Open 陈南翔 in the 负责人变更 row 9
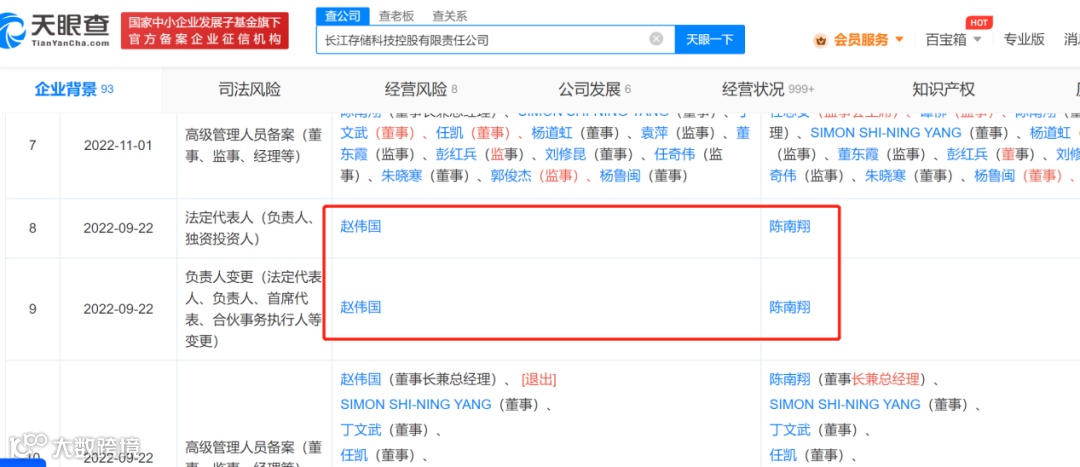The height and width of the screenshot is (467, 1080). (x=790, y=307)
